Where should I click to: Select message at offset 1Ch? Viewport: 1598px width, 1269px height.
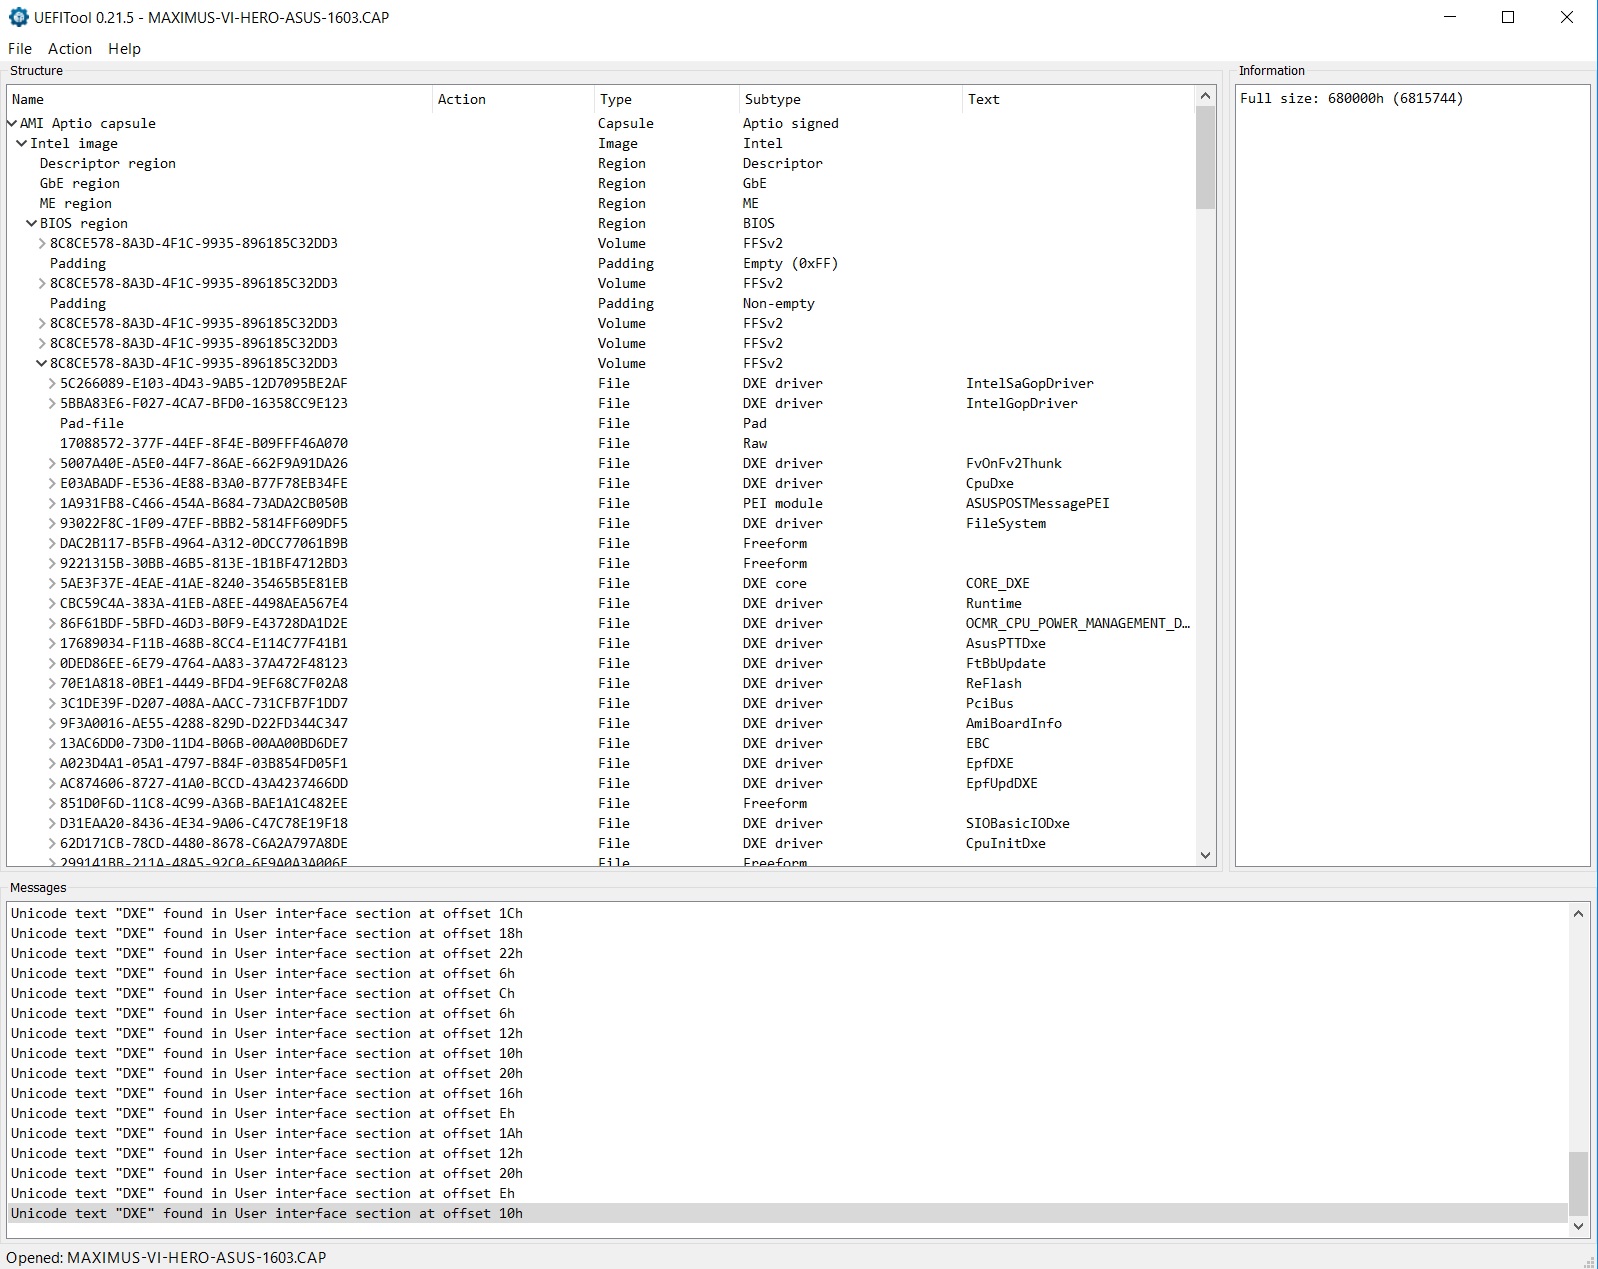(x=788, y=913)
